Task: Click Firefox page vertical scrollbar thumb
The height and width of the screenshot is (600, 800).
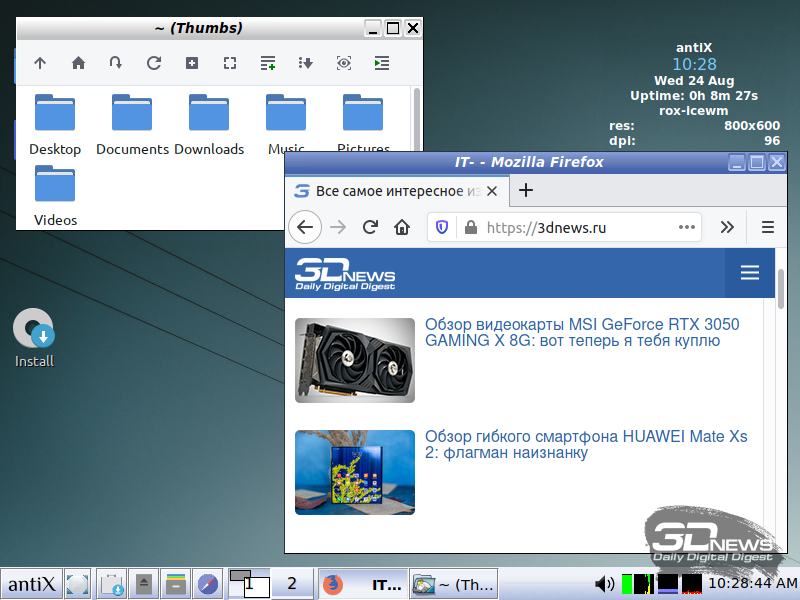Action: tap(781, 289)
